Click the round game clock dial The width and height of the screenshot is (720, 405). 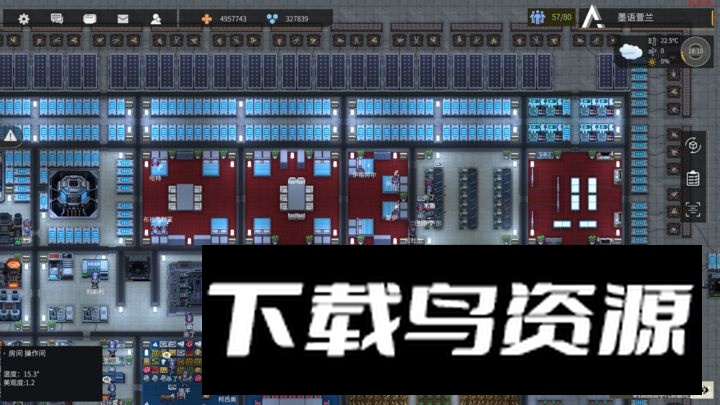coord(698,52)
